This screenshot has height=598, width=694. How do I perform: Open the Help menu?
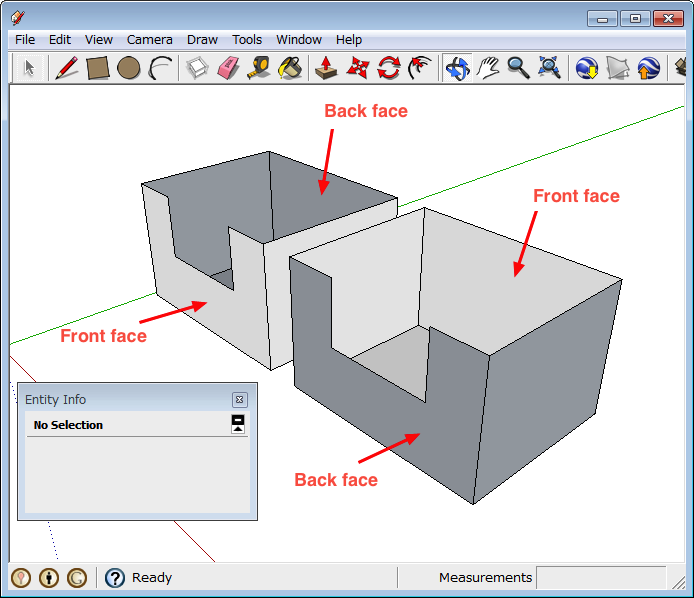point(349,40)
